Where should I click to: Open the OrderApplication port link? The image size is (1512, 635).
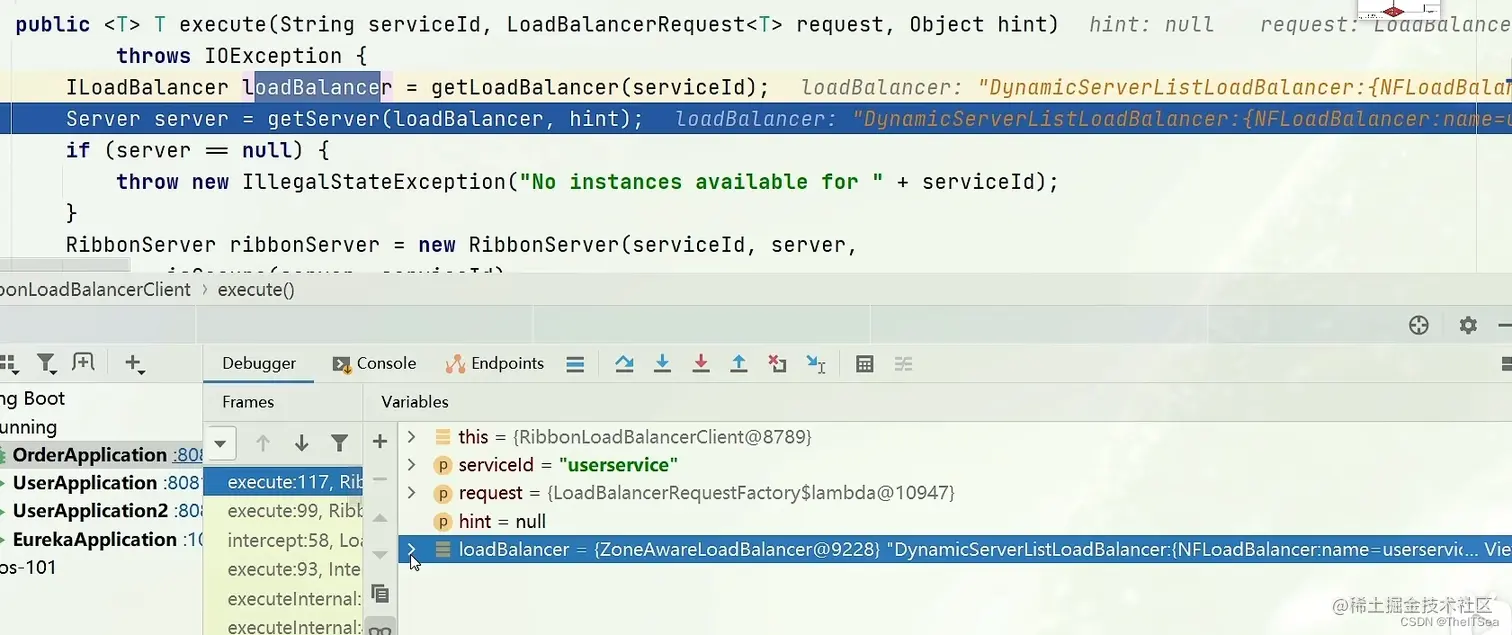189,456
